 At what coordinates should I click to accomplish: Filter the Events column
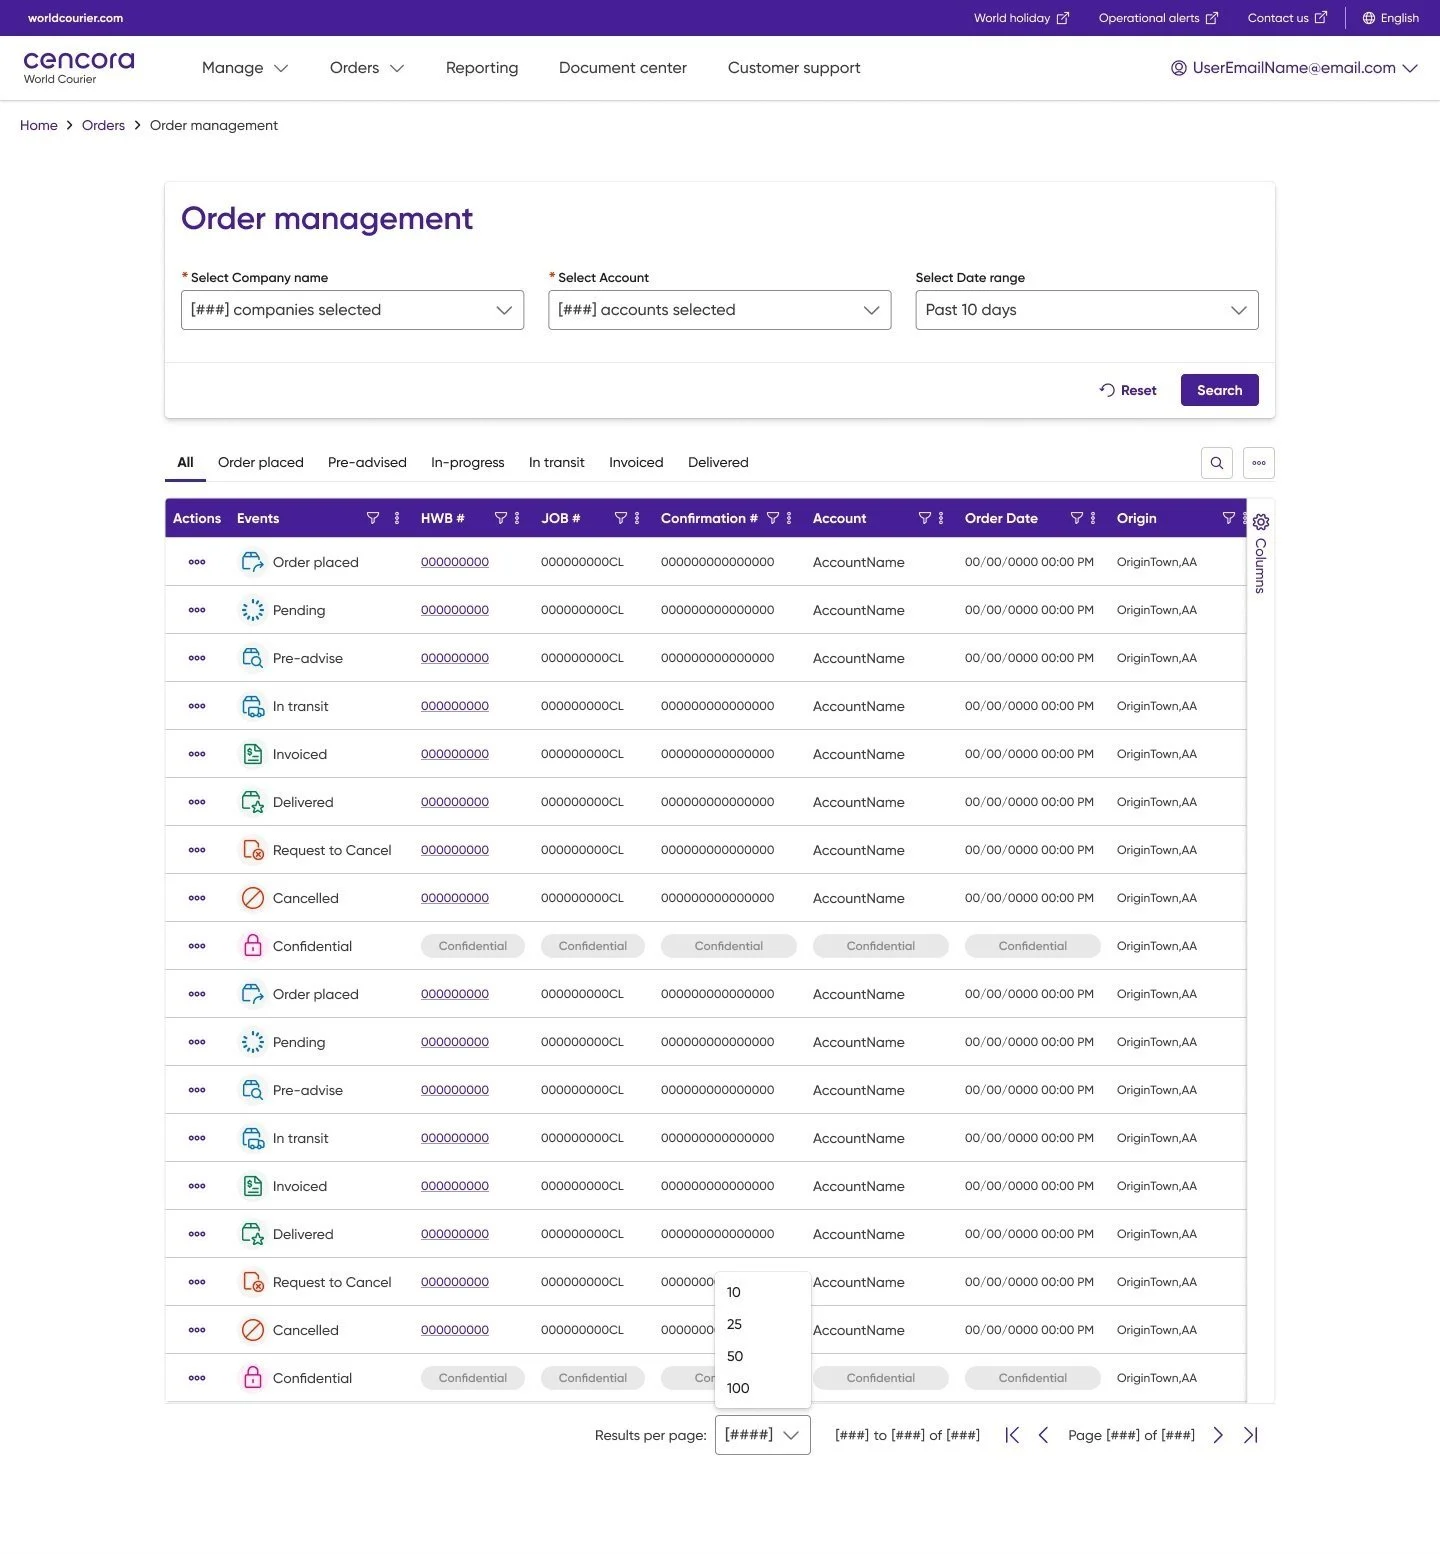coord(373,518)
